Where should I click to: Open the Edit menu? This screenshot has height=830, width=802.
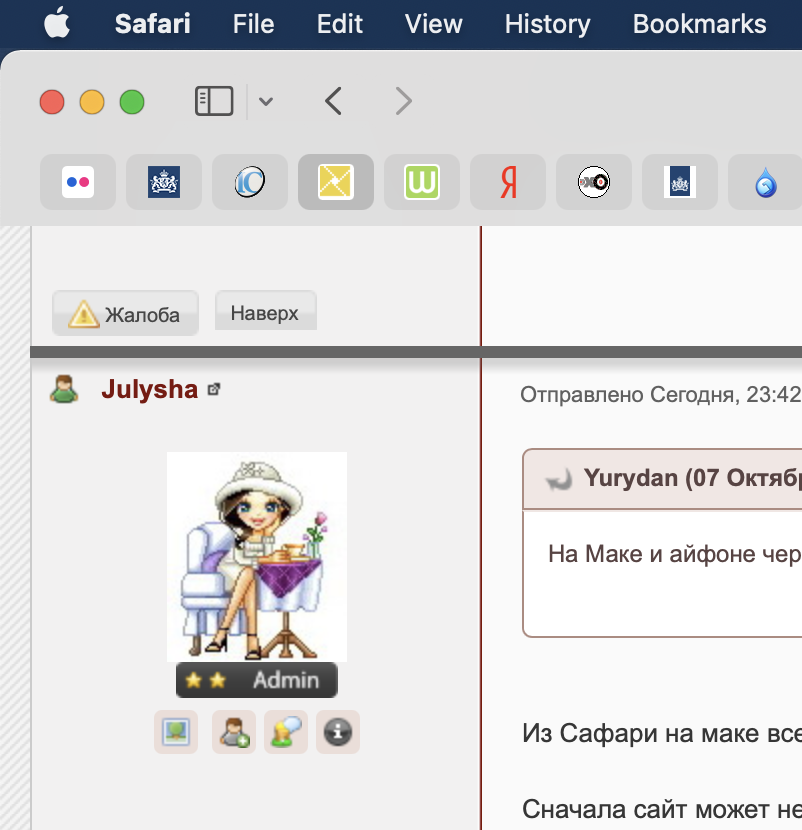[339, 24]
